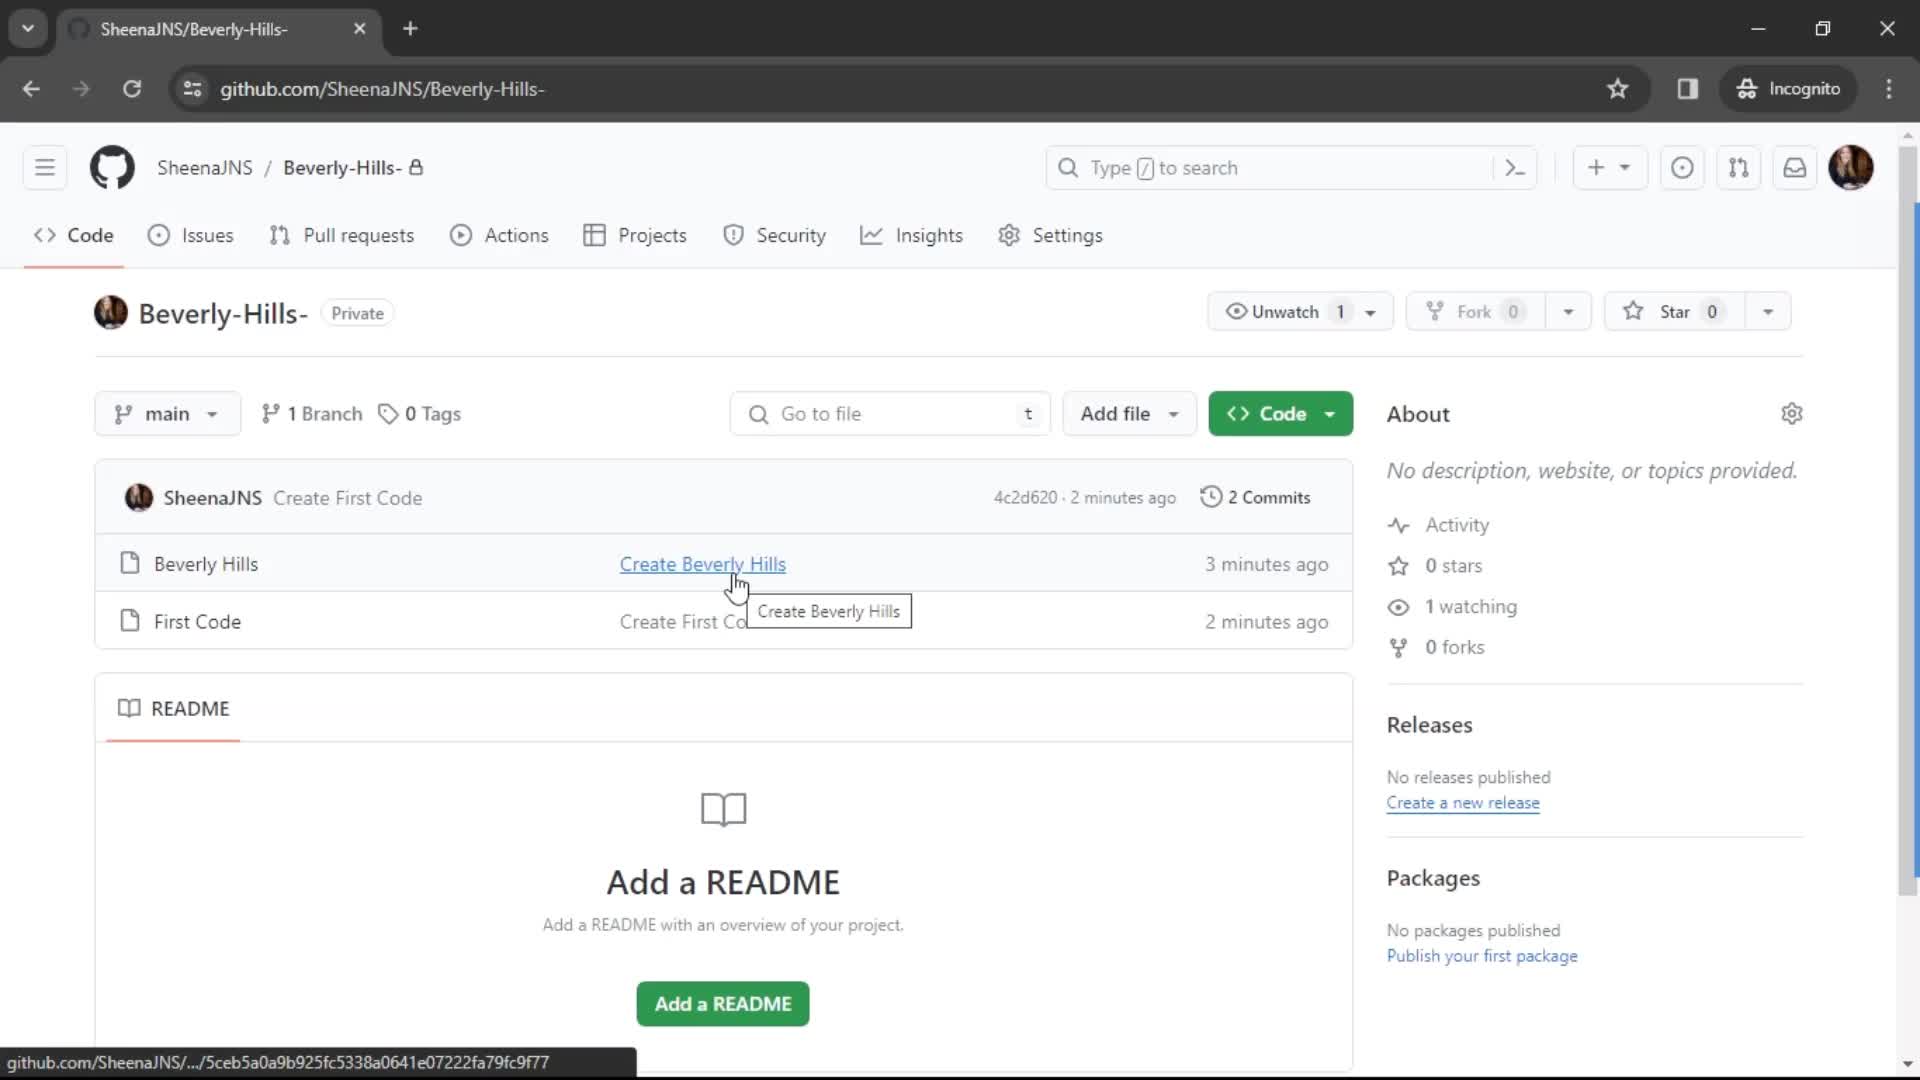Viewport: 1920px width, 1080px height.
Task: Expand the Star dropdown arrow
Action: click(1768, 311)
